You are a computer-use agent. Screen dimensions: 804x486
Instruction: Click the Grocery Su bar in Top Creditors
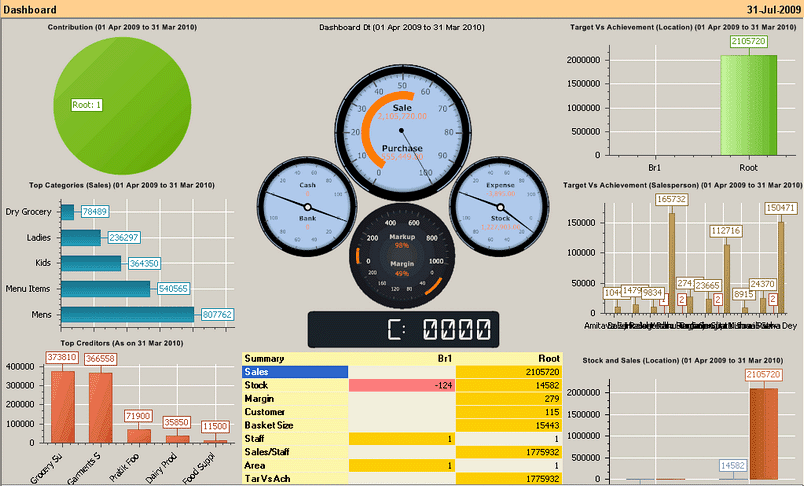(x=62, y=406)
